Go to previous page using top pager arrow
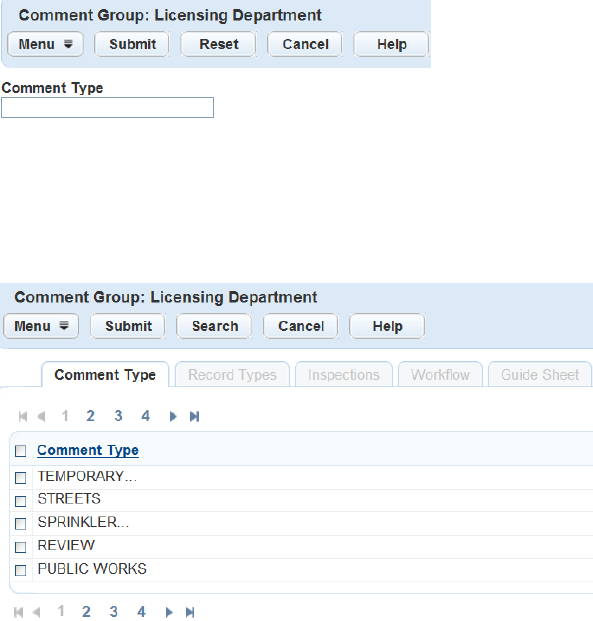The height and width of the screenshot is (621, 593). pos(41,416)
